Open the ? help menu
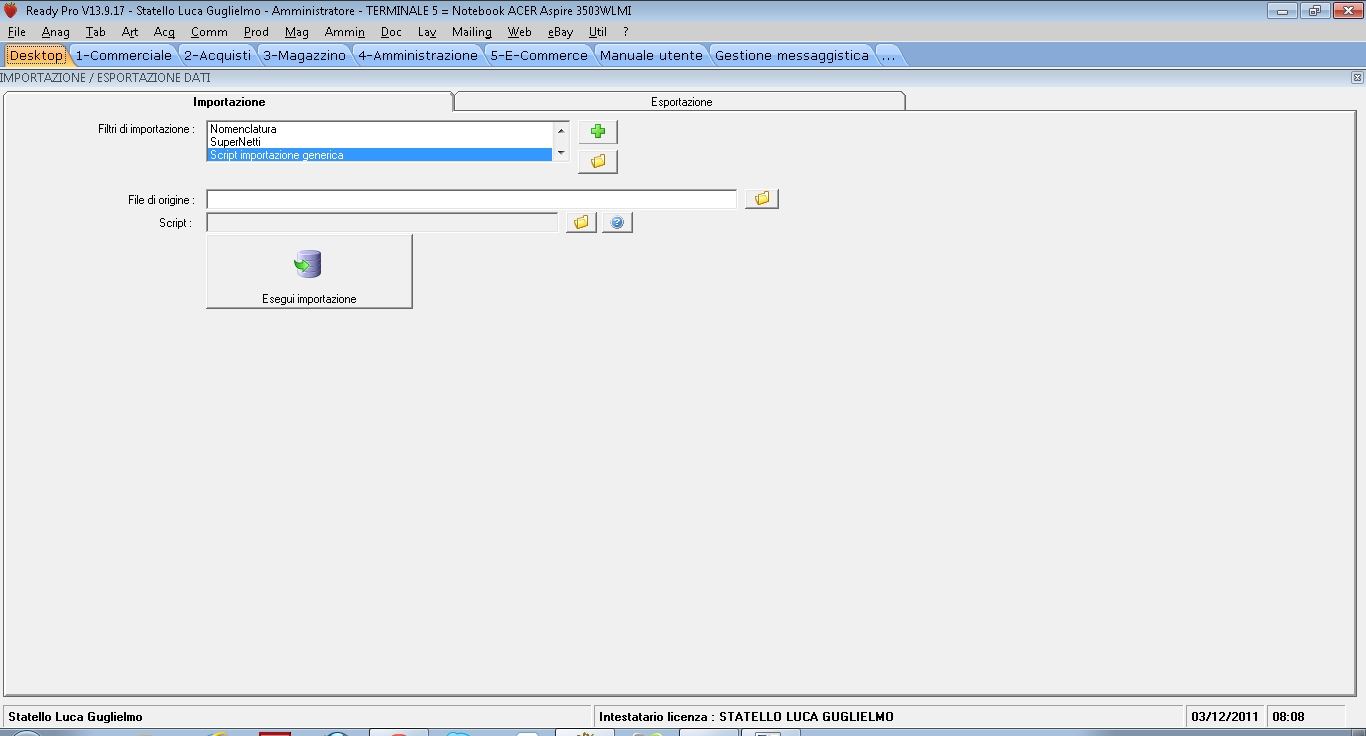Image resolution: width=1366 pixels, height=736 pixels. tap(626, 32)
